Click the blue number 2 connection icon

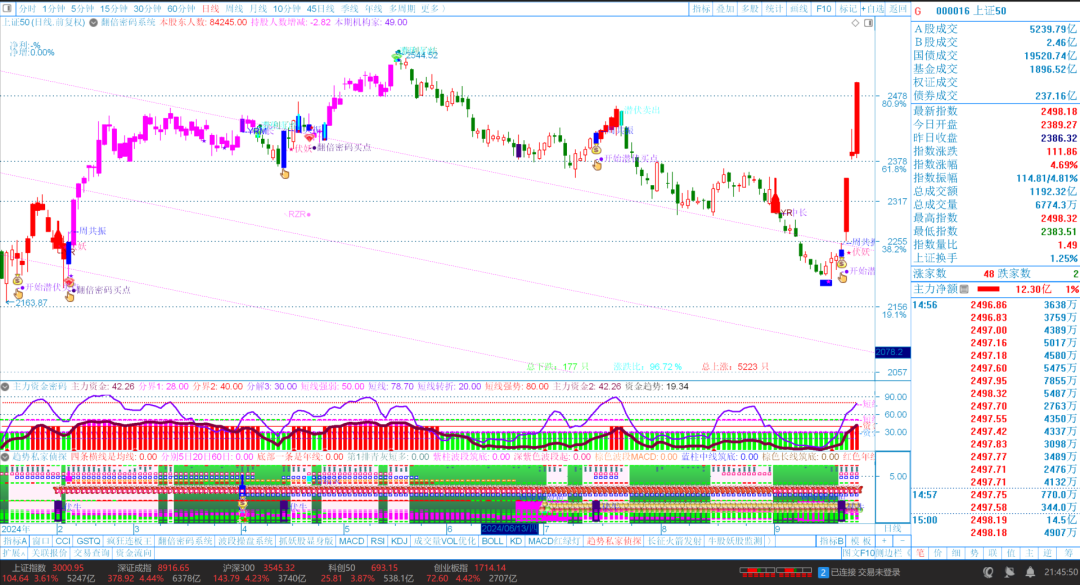click(x=823, y=573)
